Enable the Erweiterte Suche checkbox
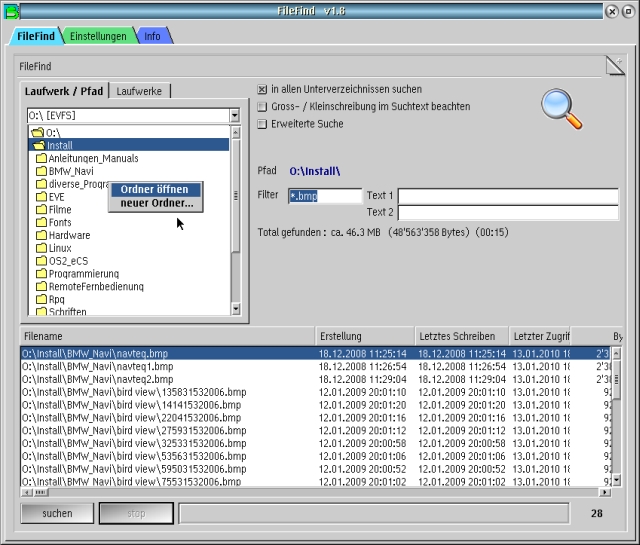 click(262, 124)
